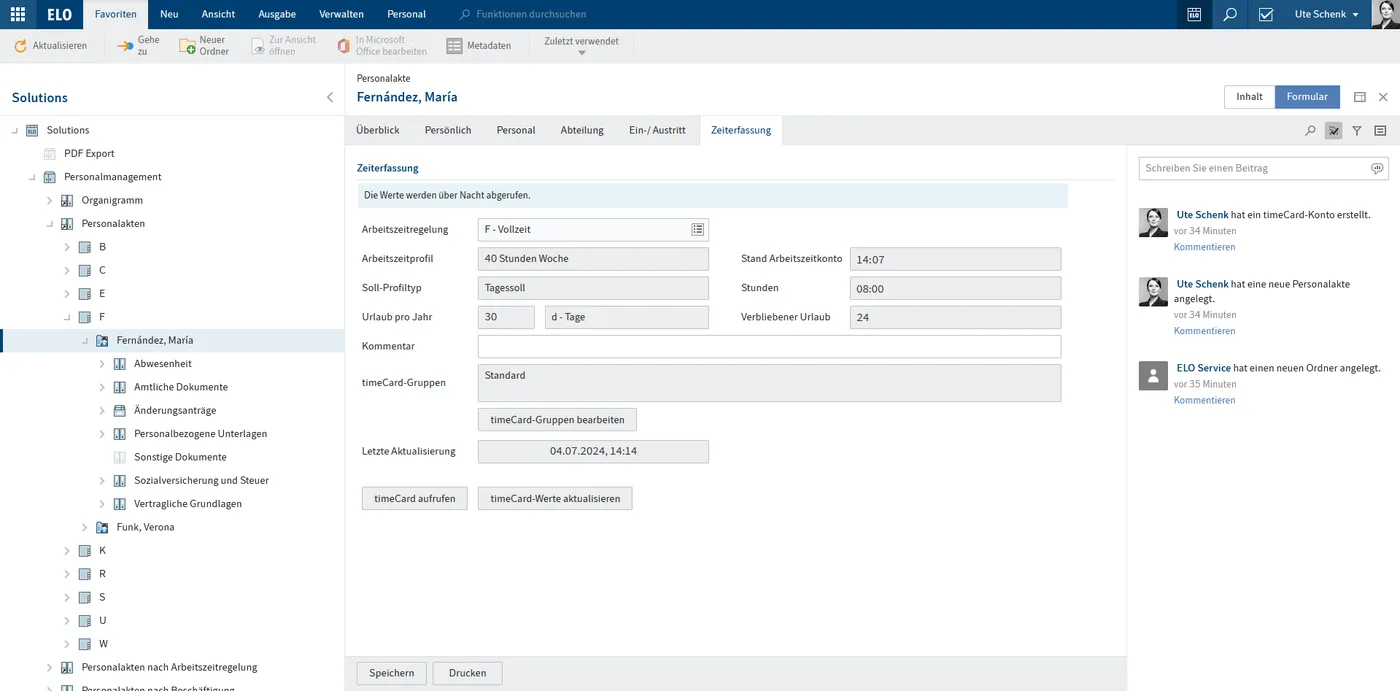Expand folder E in the tree

pos(67,294)
